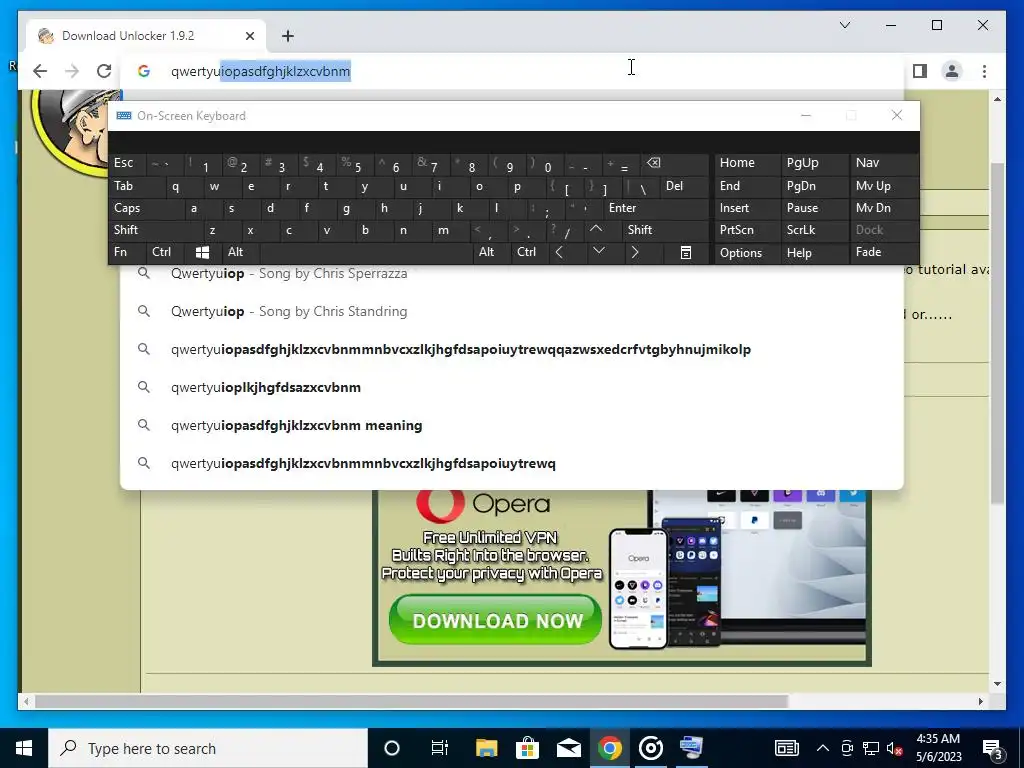Image resolution: width=1024 pixels, height=768 pixels.
Task: Tap the PgUp key on keyboard
Action: tap(814, 163)
